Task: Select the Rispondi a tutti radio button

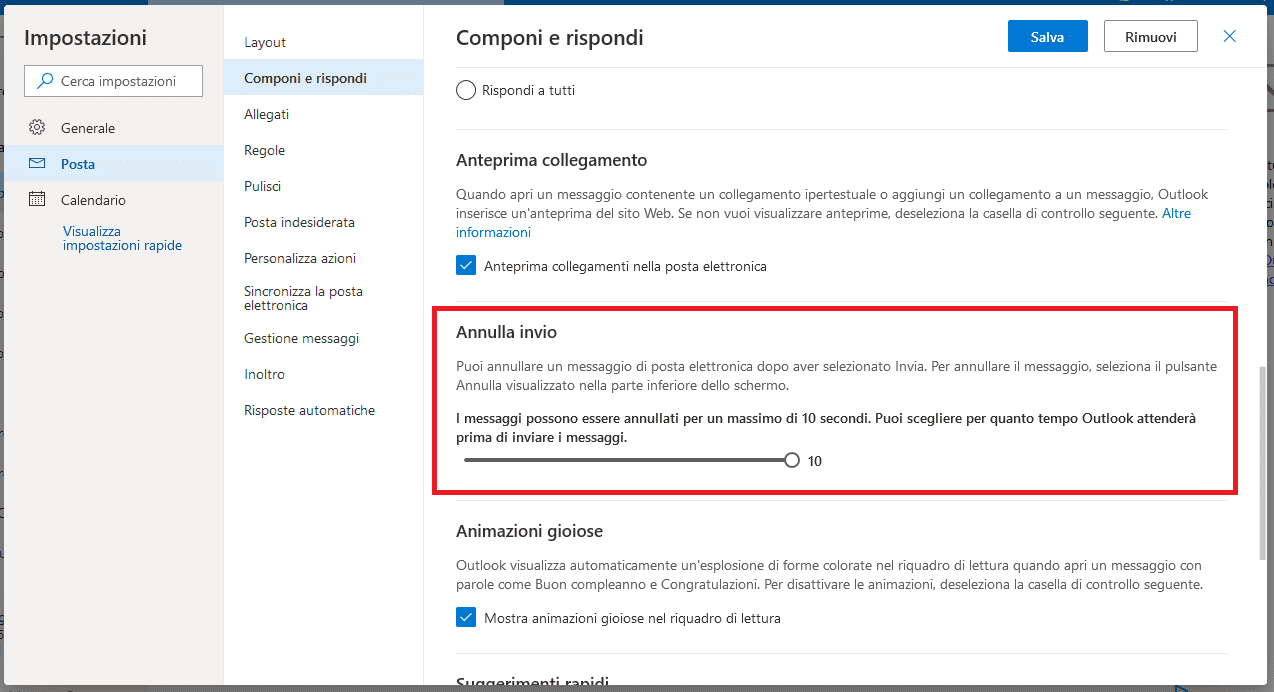Action: tap(466, 91)
